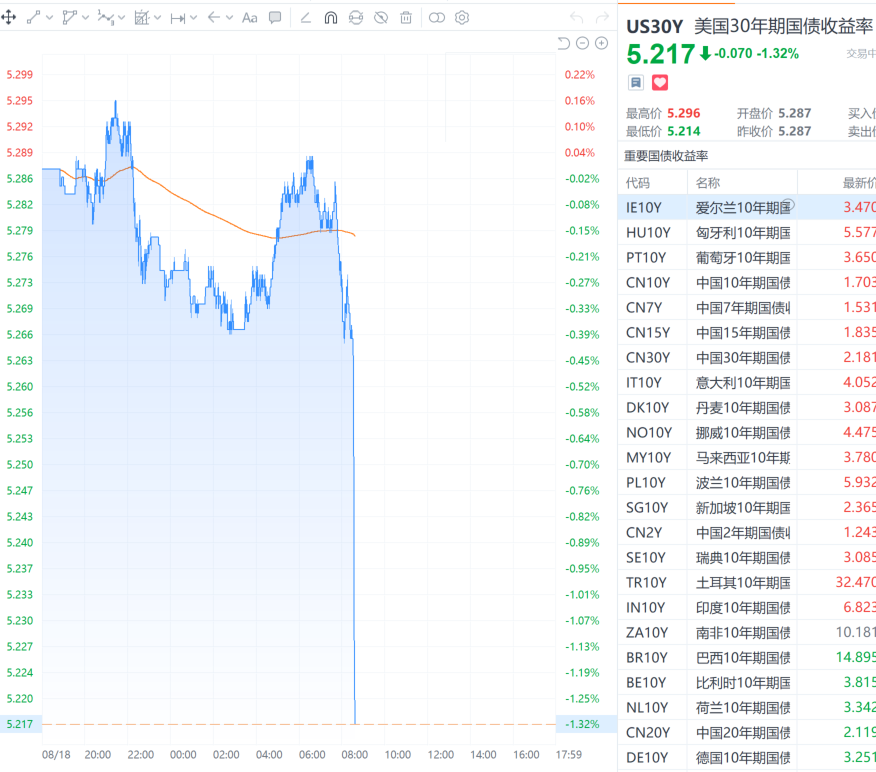Select NO10Y 挪威 row

click(747, 432)
